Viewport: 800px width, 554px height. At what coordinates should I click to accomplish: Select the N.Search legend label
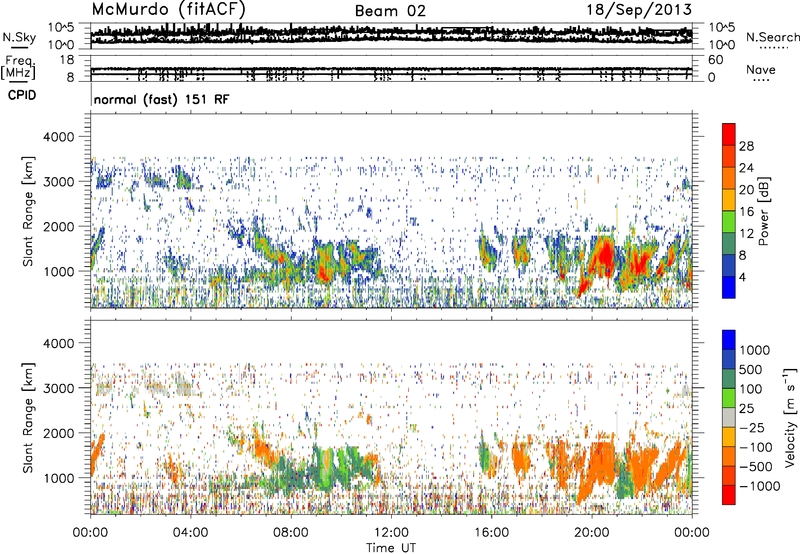772,37
